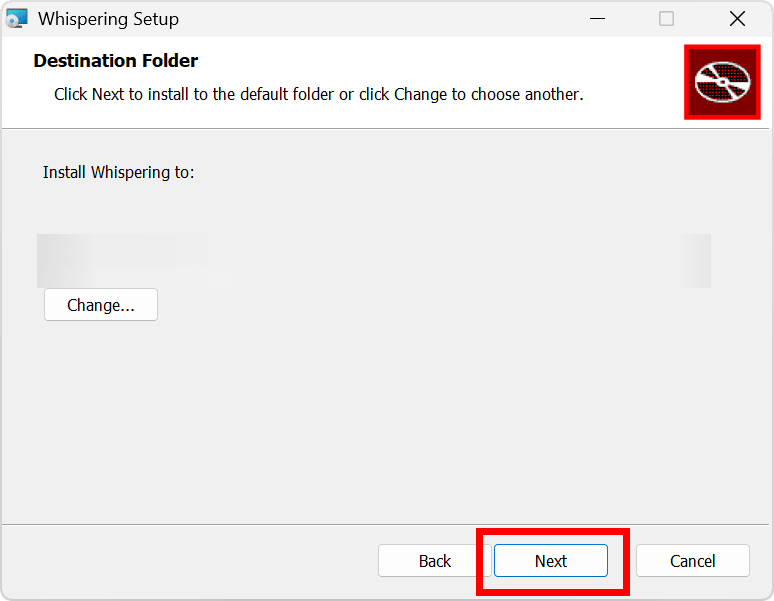The width and height of the screenshot is (774, 601).
Task: Cancel the Whispering installation
Action: pos(692,561)
